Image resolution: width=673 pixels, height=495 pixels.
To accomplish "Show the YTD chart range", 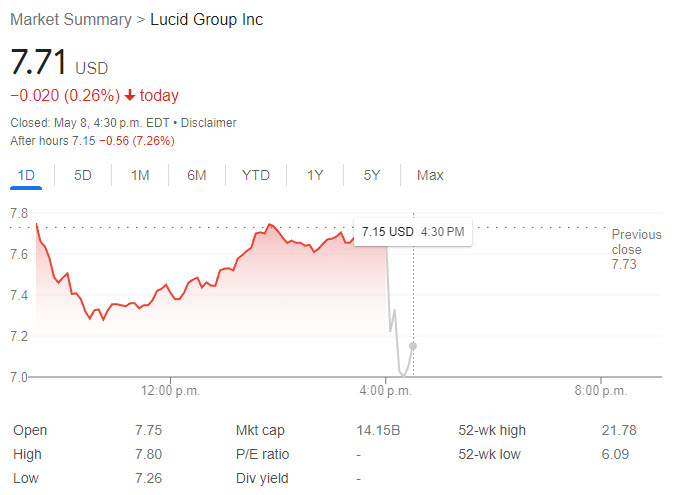I will click(x=256, y=175).
